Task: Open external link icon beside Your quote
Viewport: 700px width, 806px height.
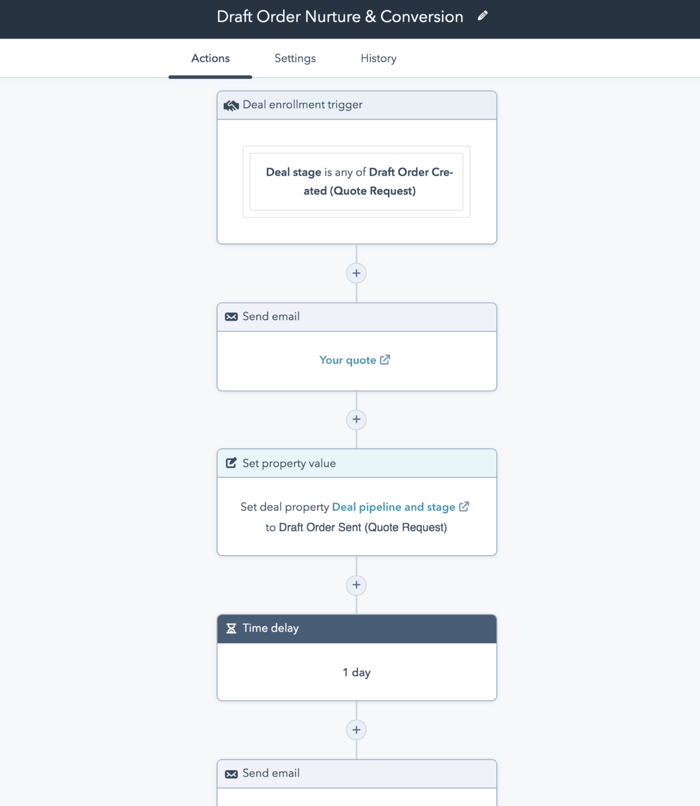Action: (x=385, y=360)
